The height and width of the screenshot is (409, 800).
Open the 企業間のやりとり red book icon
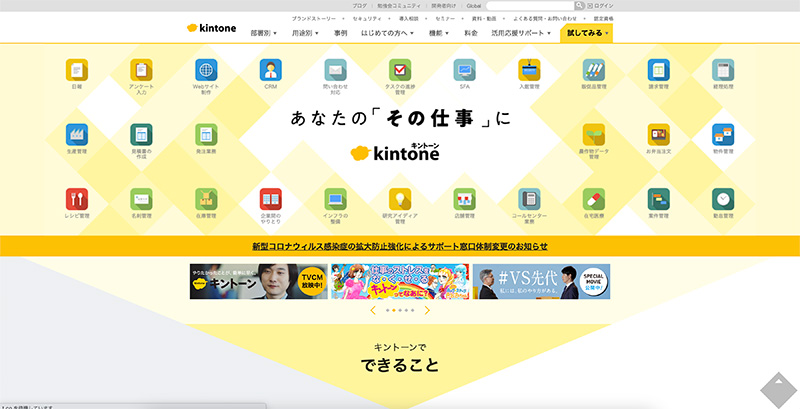pos(270,199)
